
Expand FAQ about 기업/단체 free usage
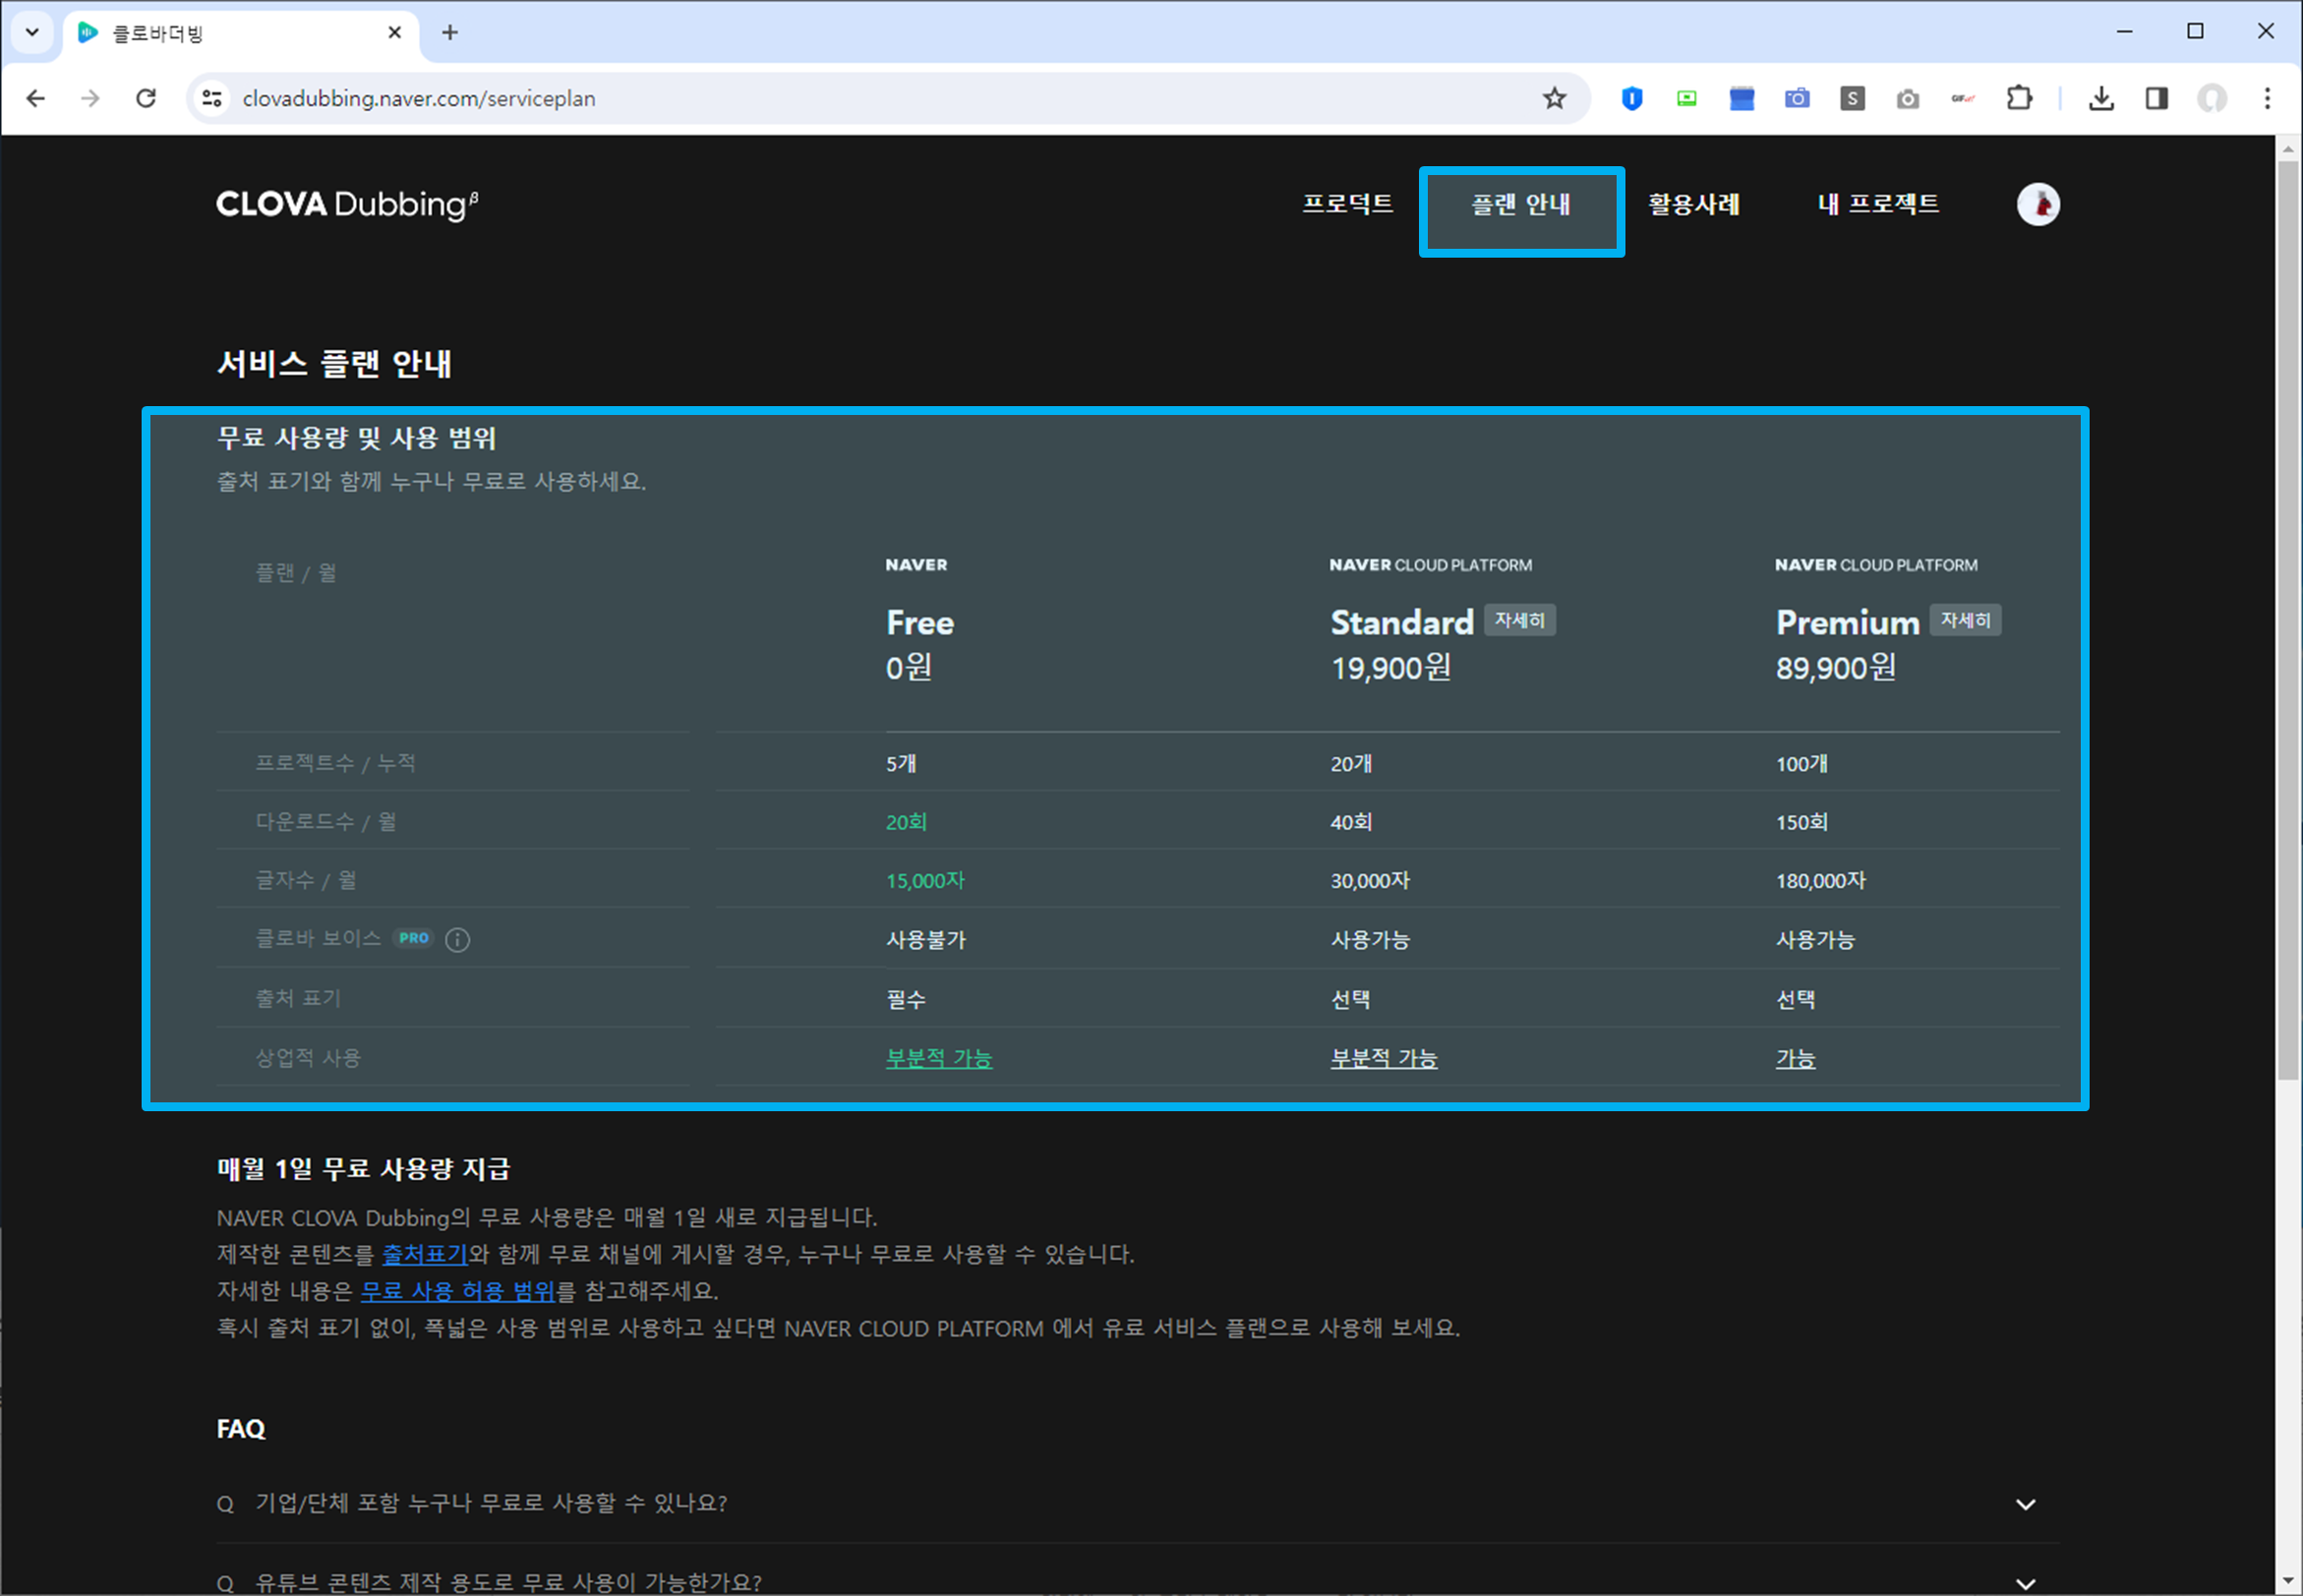coord(2025,1504)
